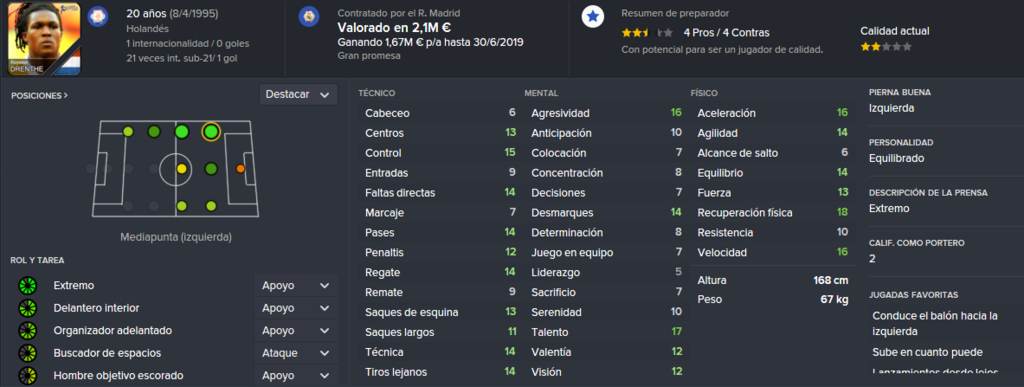Click the Hombre objetivo escorado wheel icon

tap(28, 376)
